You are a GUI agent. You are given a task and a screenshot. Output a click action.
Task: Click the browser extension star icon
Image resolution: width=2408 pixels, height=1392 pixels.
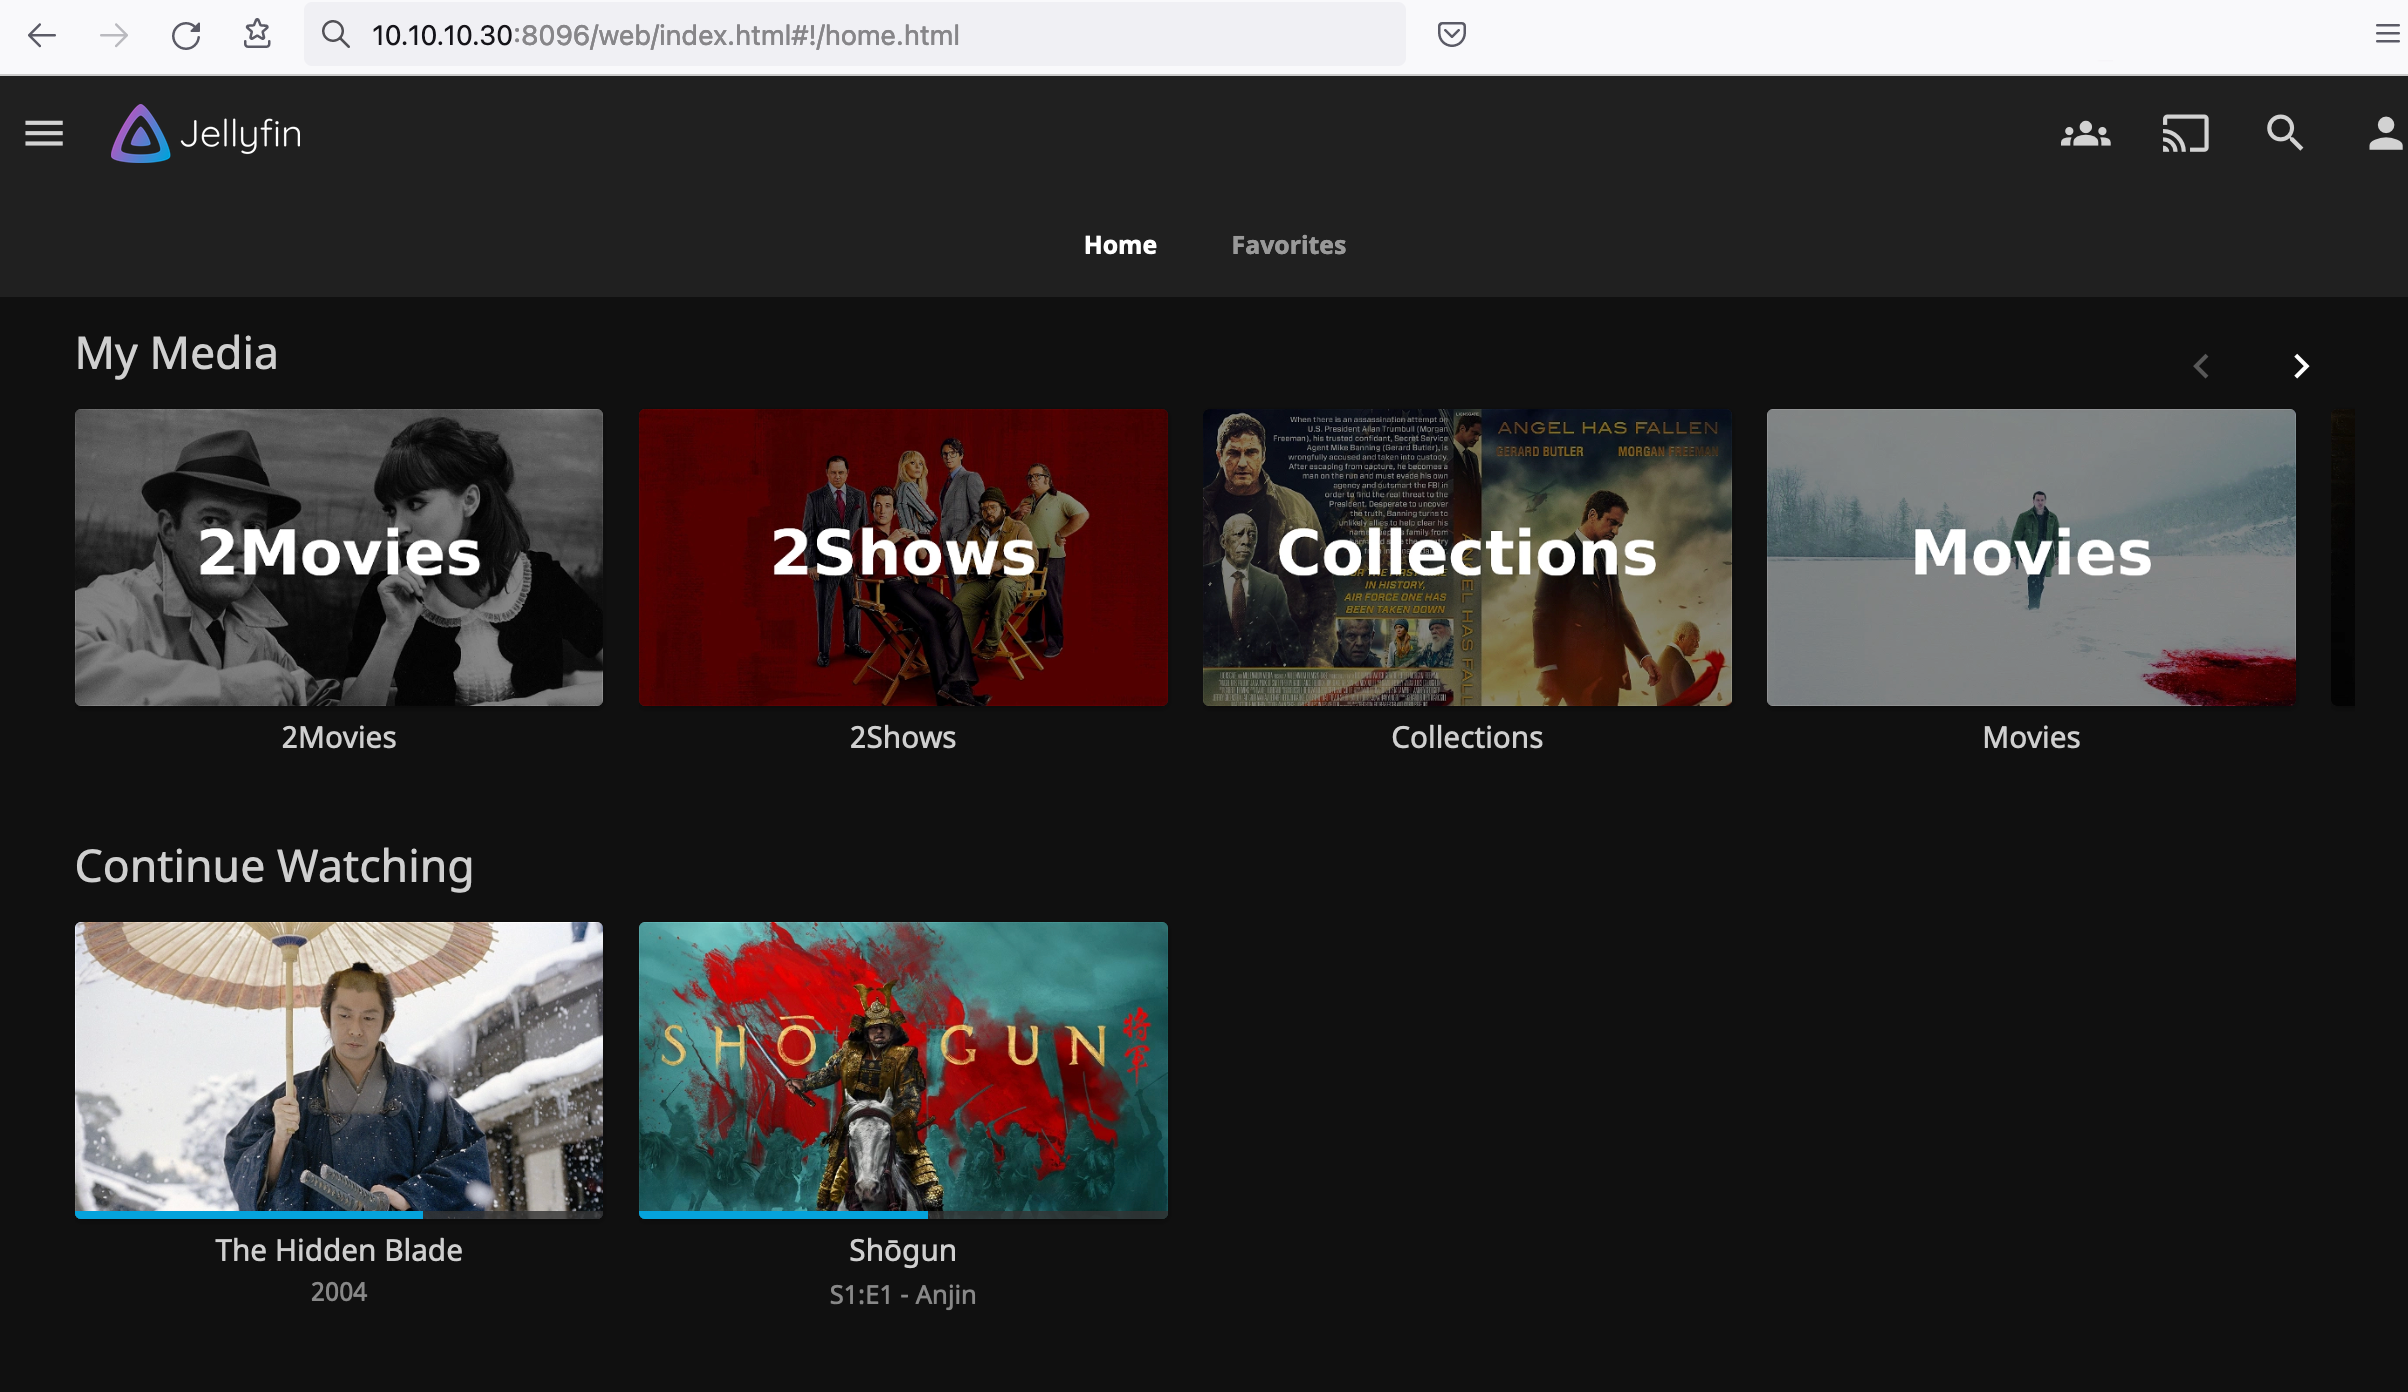point(257,34)
